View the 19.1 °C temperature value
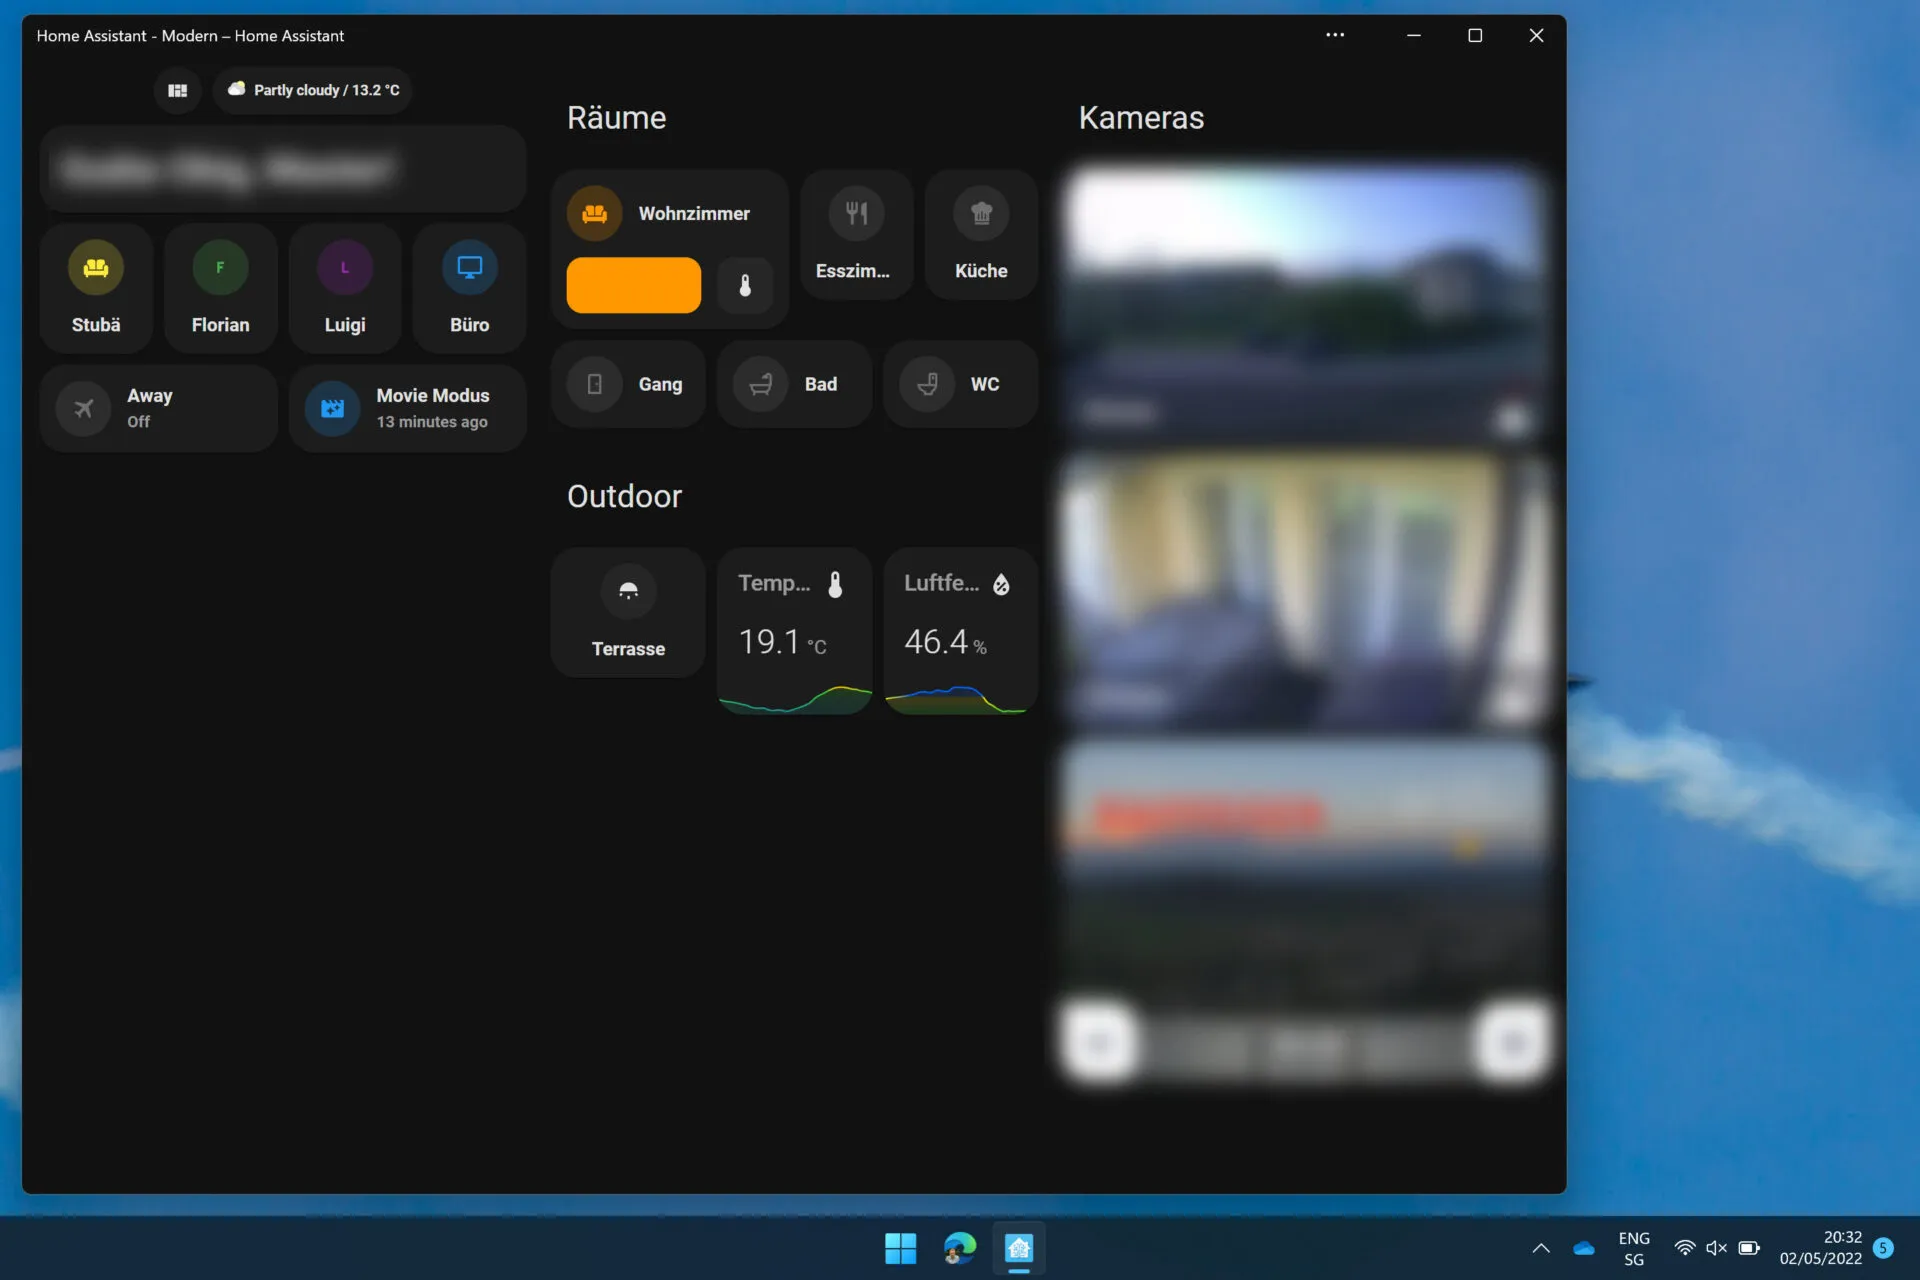The width and height of the screenshot is (1920, 1280). click(782, 642)
